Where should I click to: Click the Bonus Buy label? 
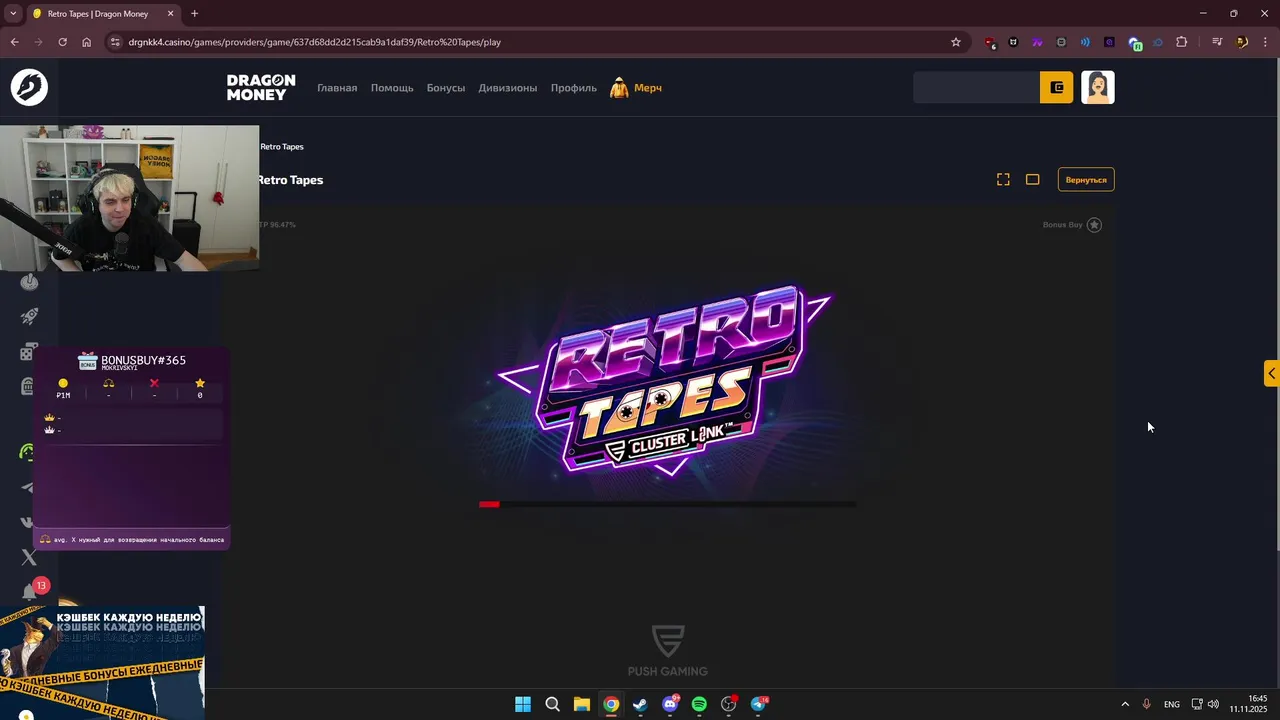click(x=1062, y=225)
